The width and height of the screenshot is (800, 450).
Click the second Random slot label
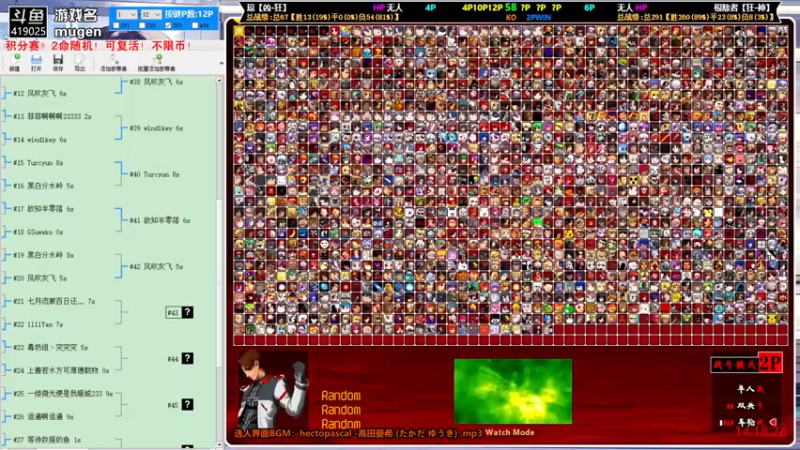point(341,410)
